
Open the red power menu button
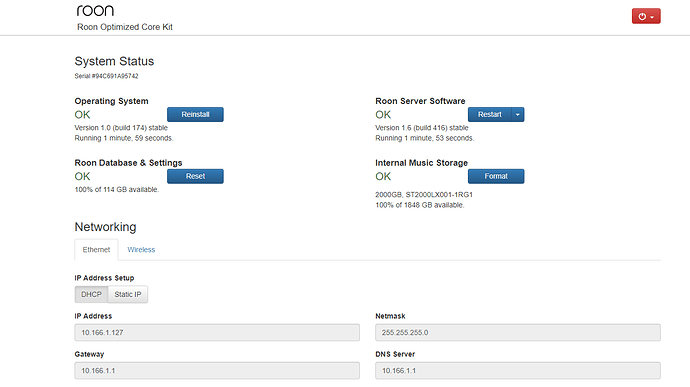[x=646, y=16]
